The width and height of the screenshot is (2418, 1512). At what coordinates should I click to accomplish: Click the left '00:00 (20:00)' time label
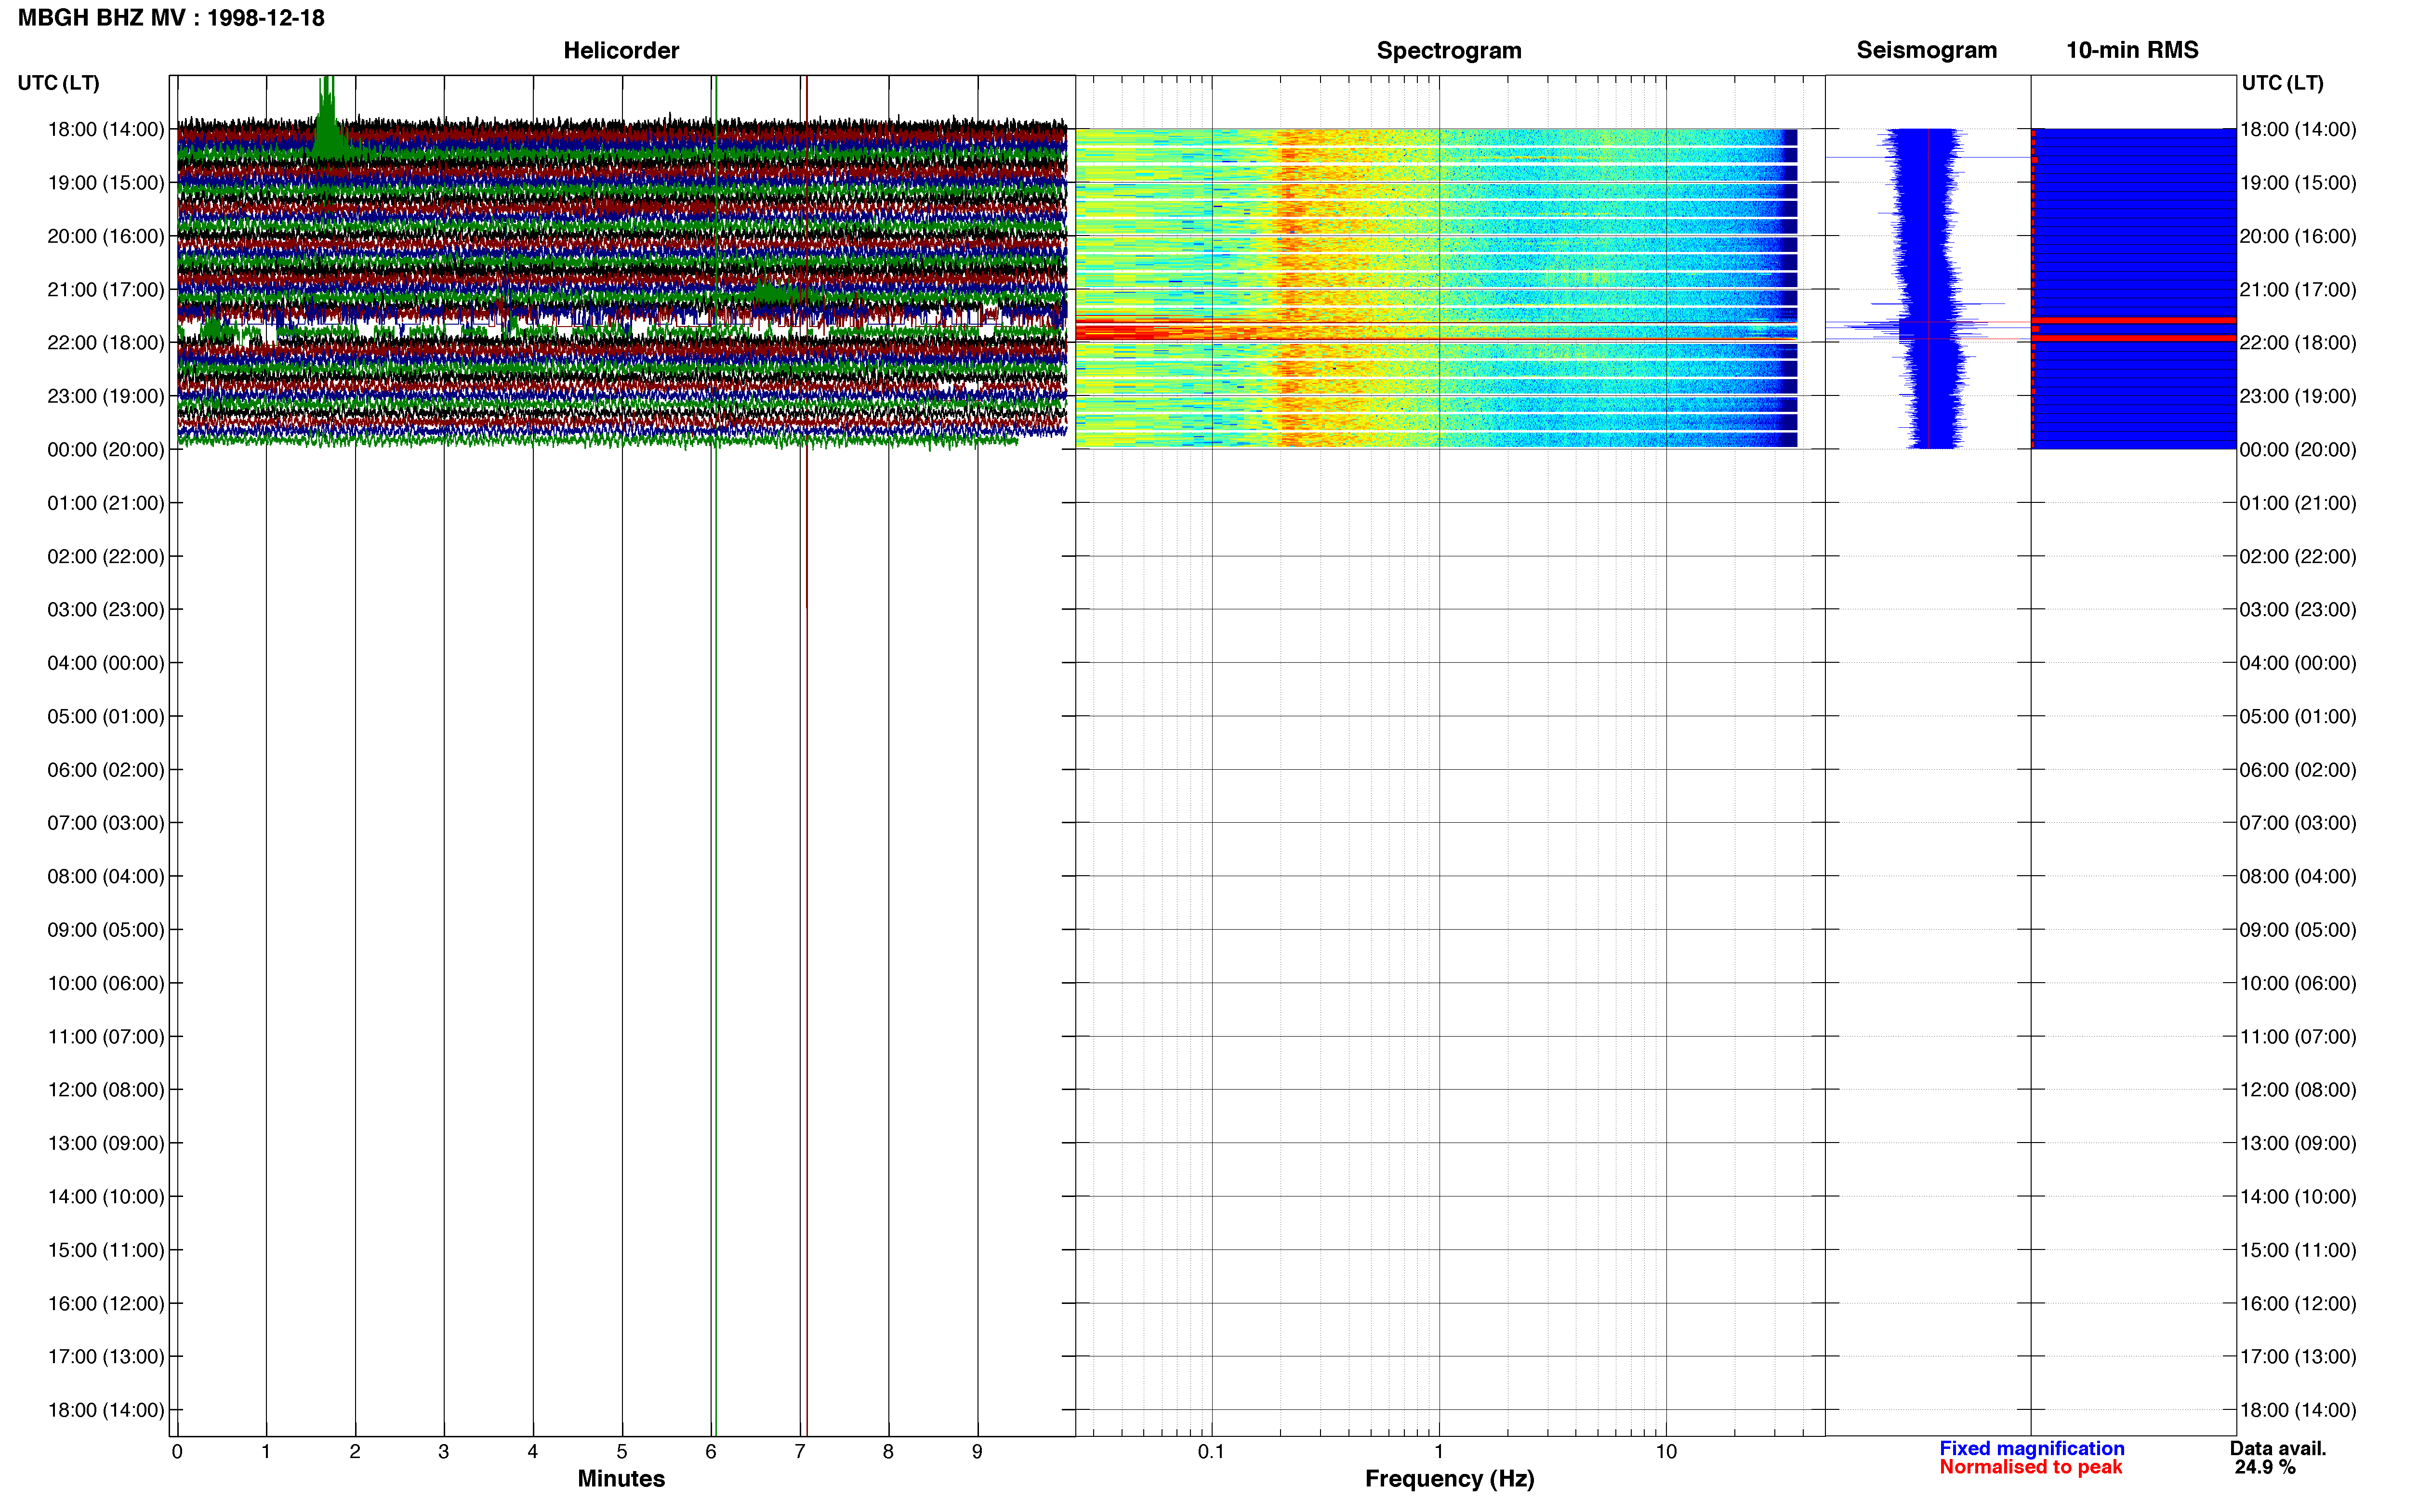click(106, 450)
